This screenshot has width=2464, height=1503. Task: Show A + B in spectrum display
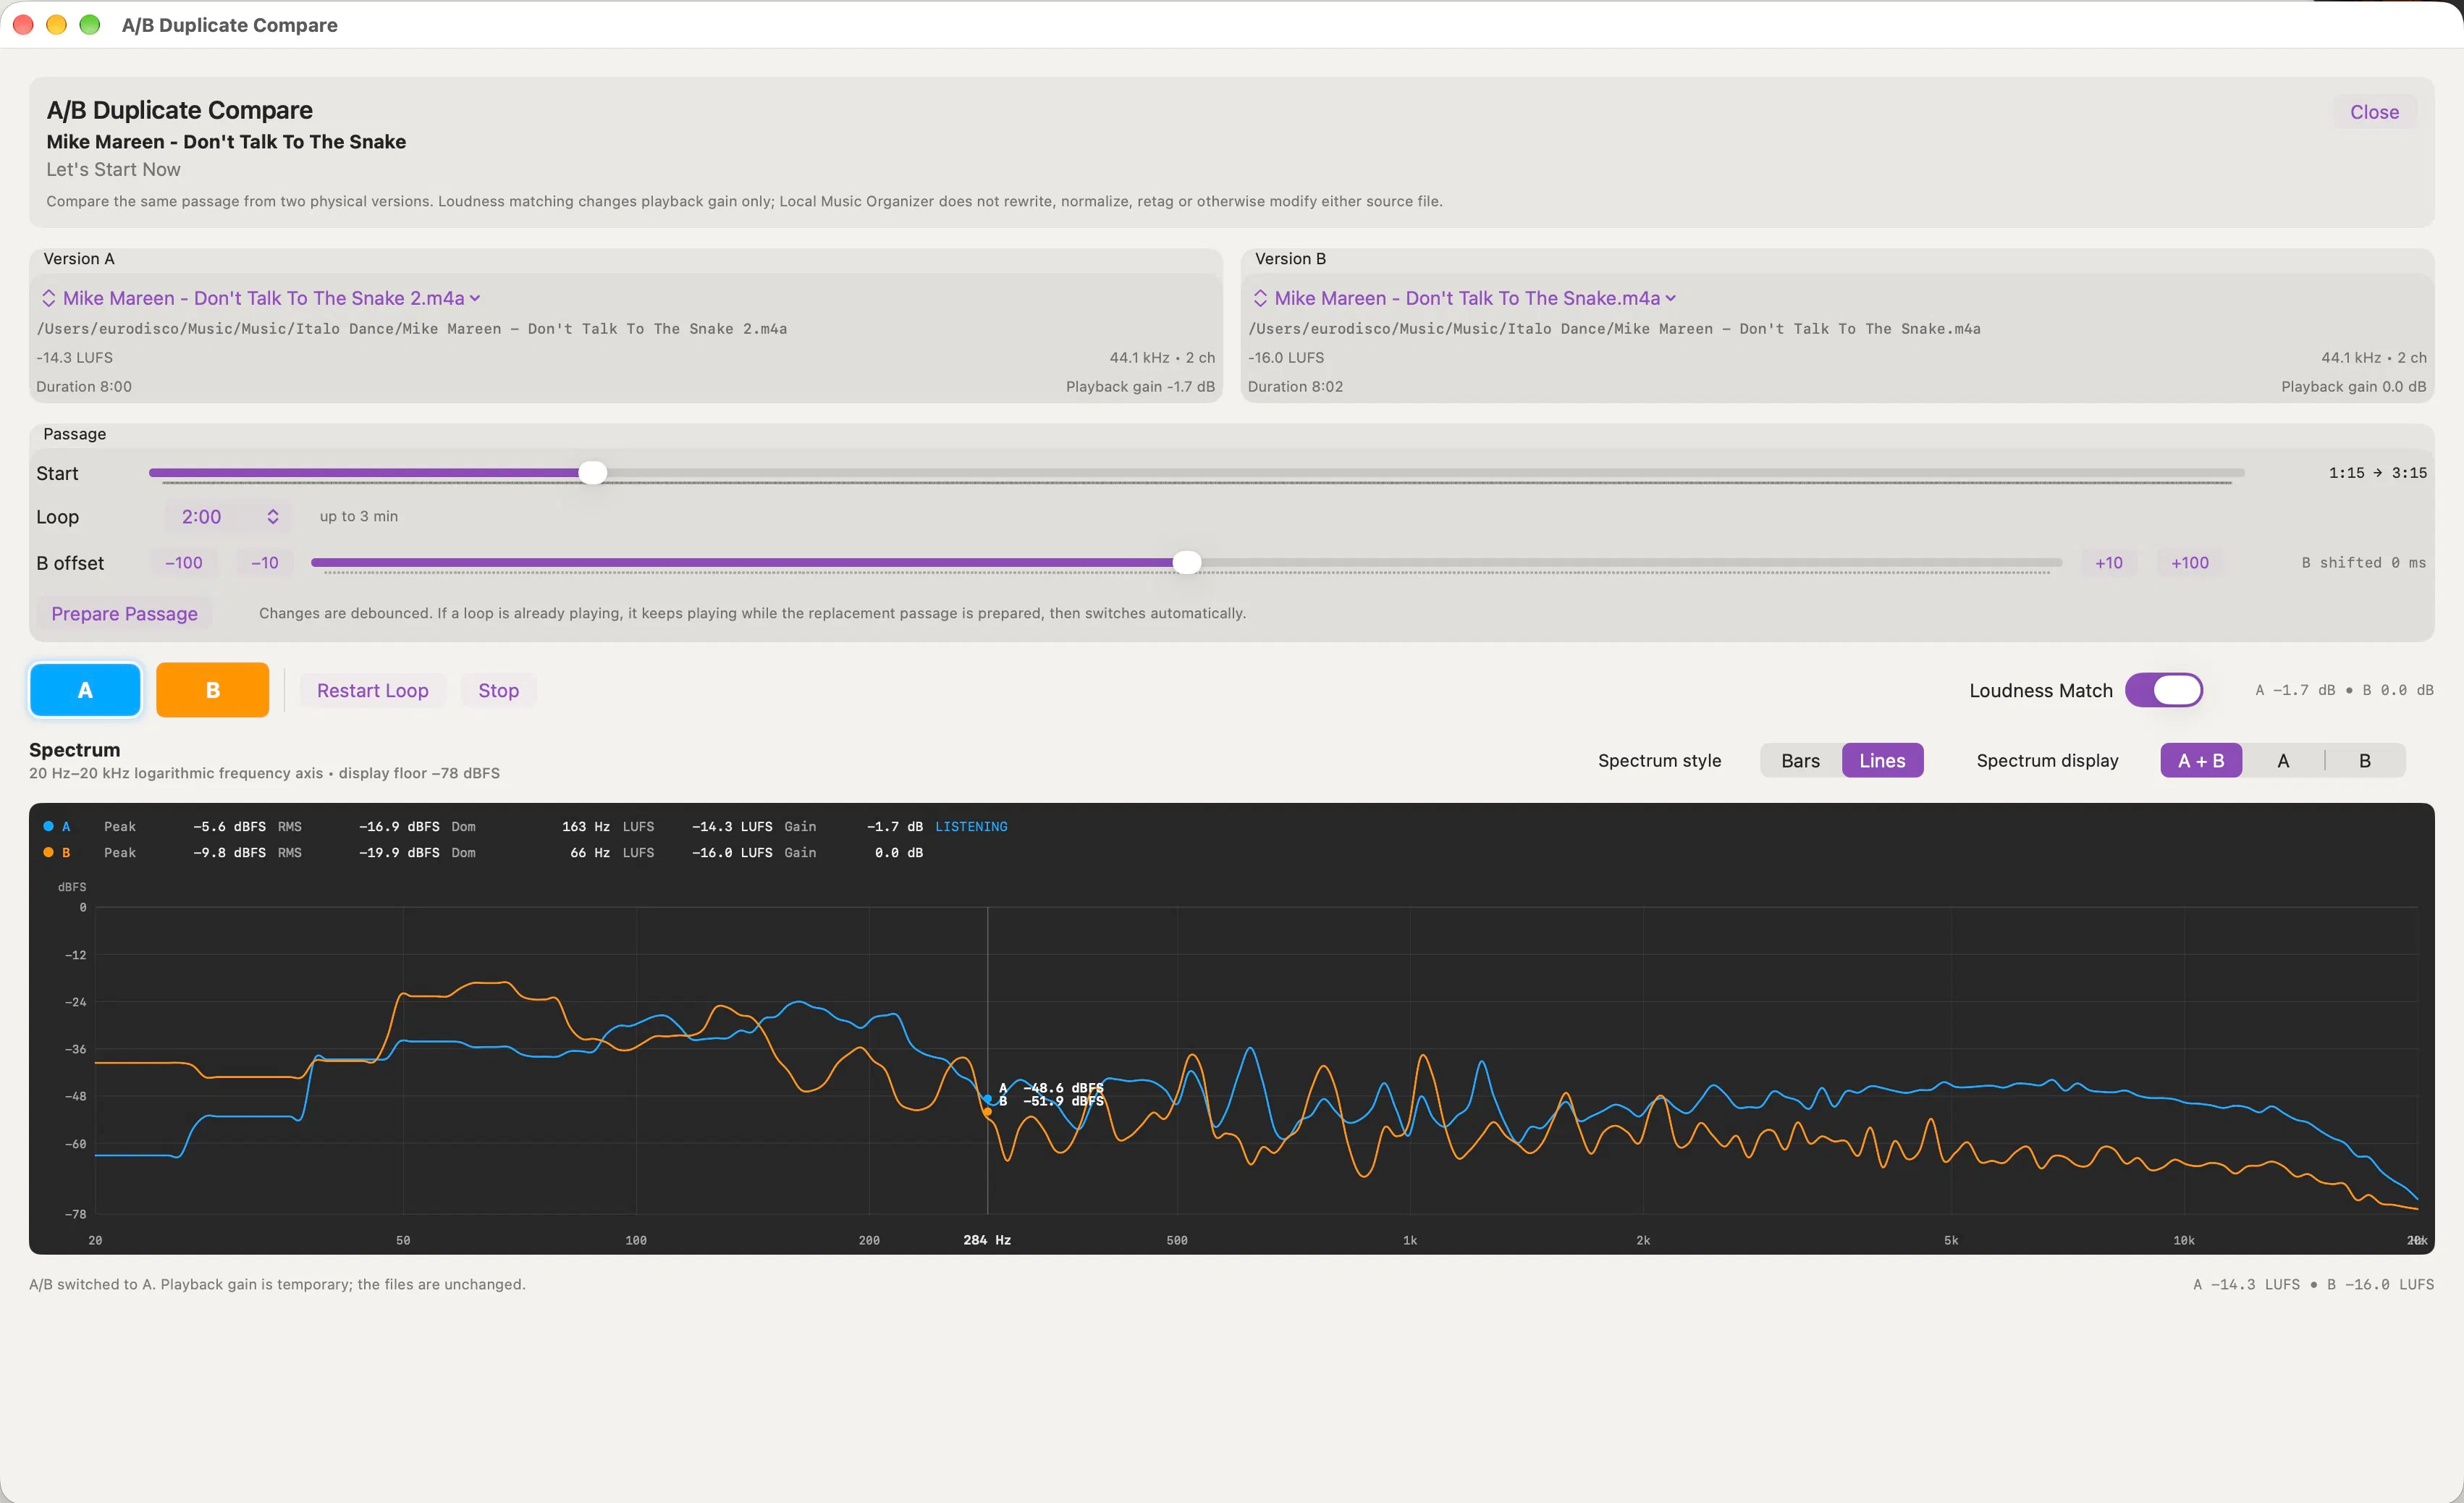pos(2201,761)
